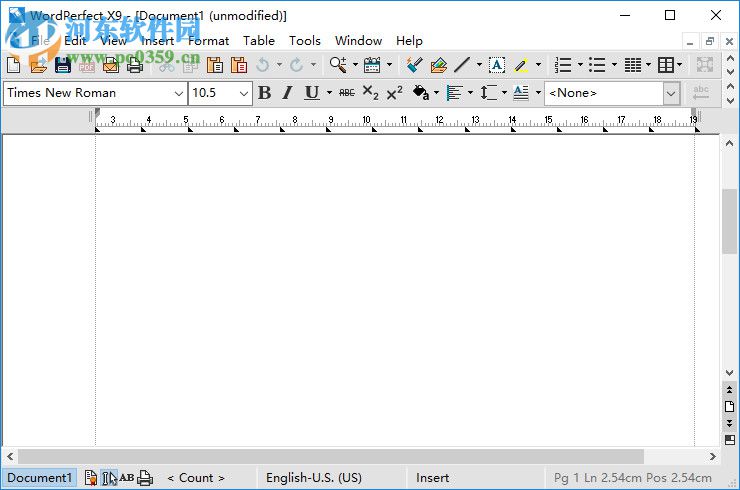Expand justification dropdown arrow
The width and height of the screenshot is (740, 490).
click(471, 93)
